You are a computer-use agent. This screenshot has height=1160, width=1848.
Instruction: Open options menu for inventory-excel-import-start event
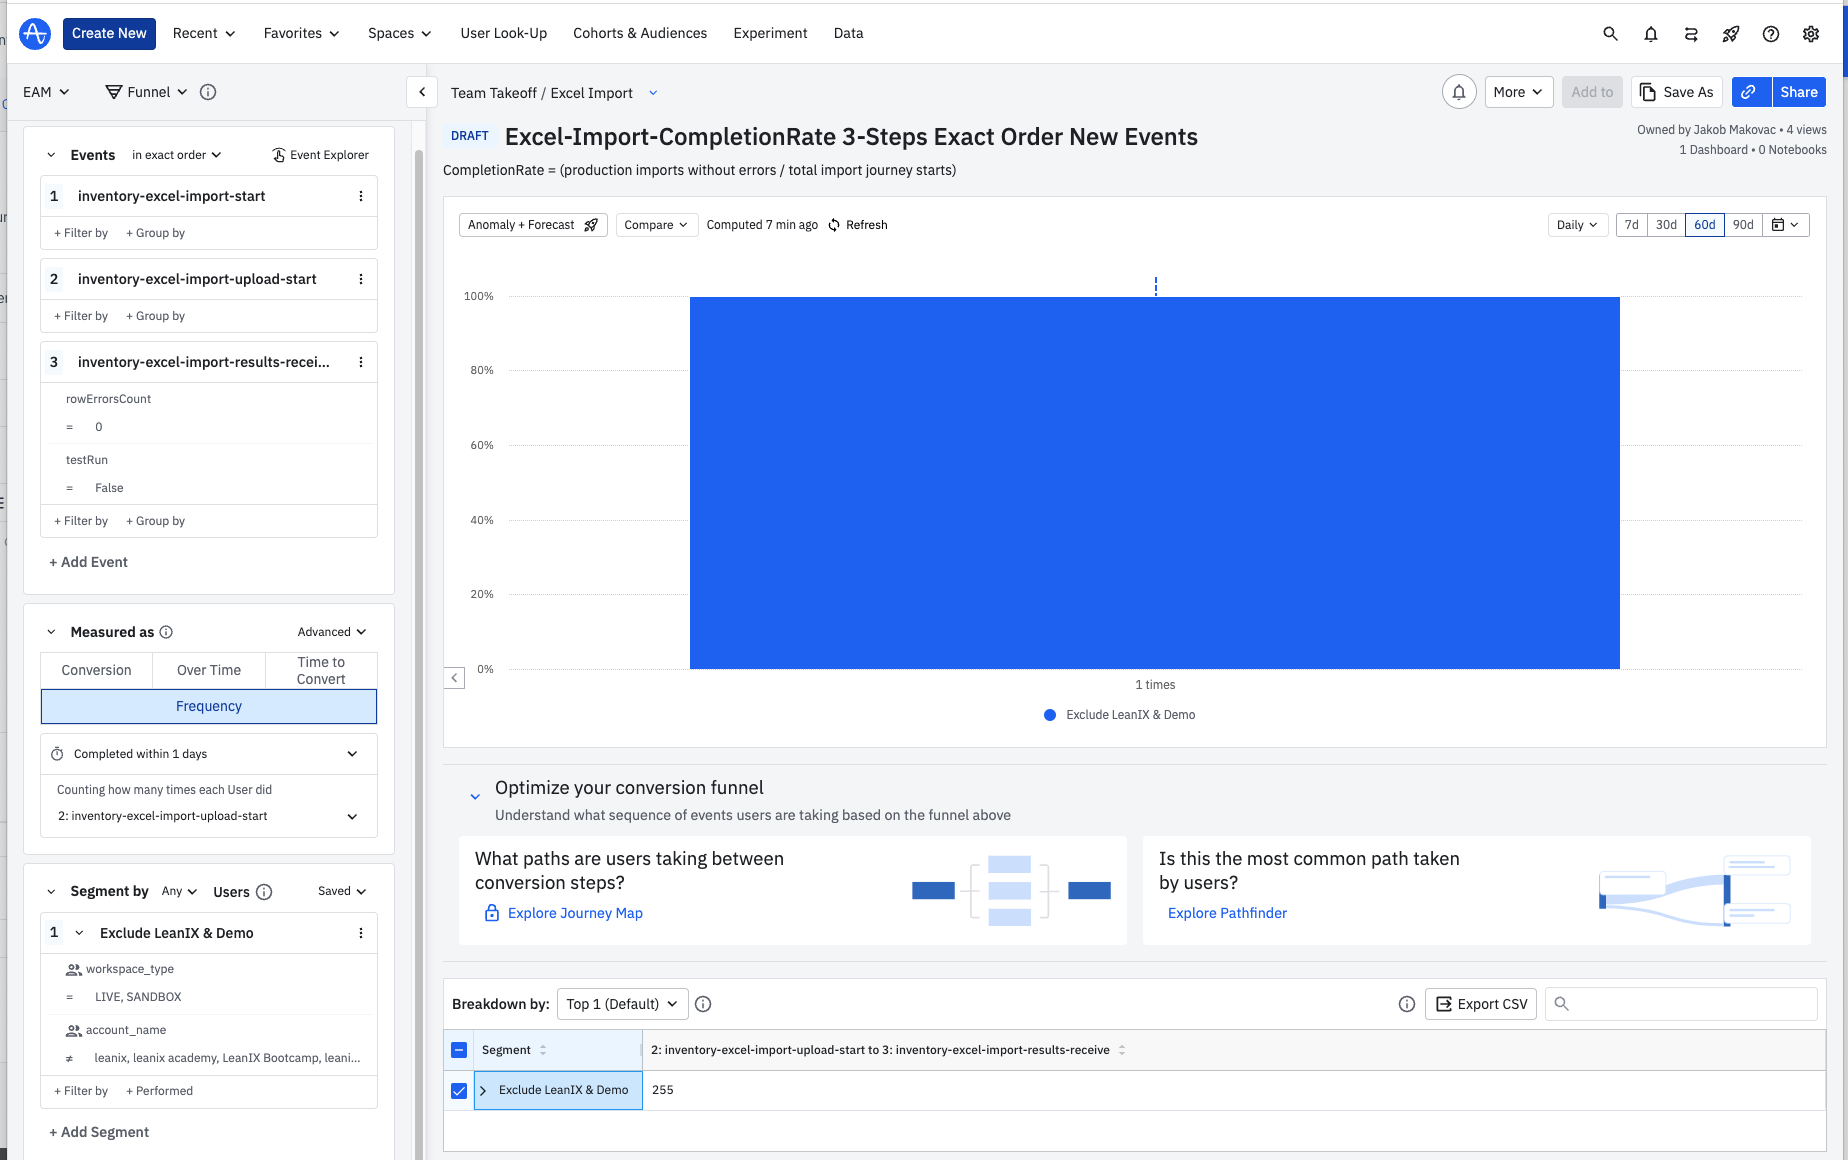pyautogui.click(x=361, y=196)
